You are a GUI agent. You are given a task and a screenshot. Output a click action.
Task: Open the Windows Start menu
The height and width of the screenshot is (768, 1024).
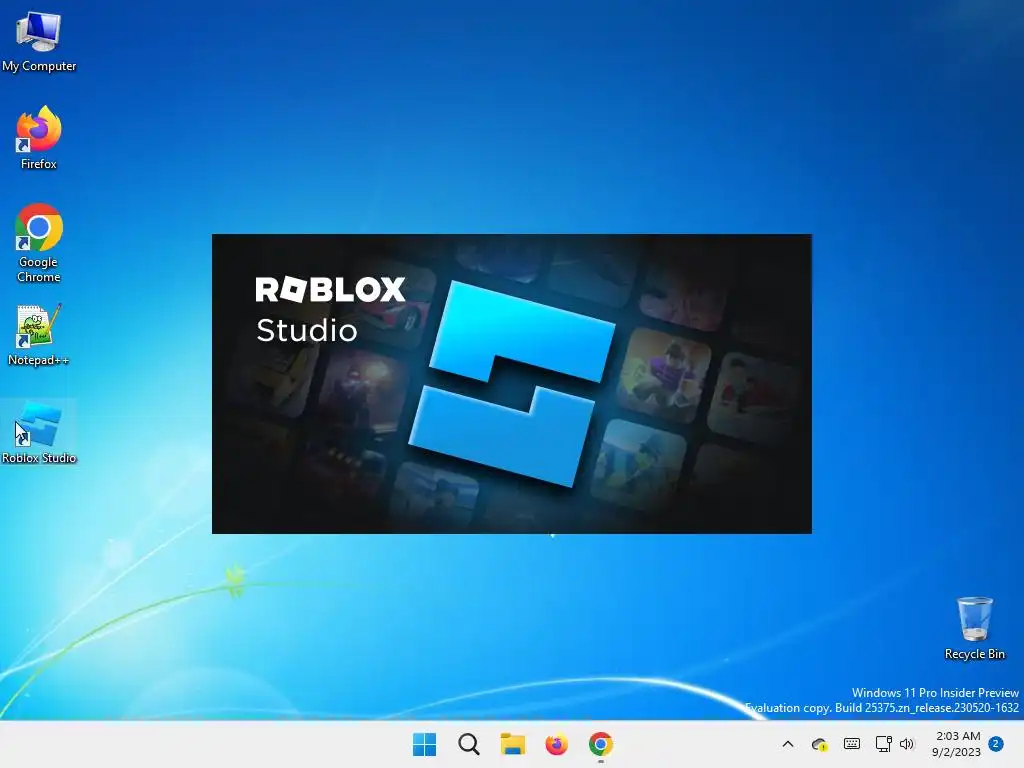[424, 744]
